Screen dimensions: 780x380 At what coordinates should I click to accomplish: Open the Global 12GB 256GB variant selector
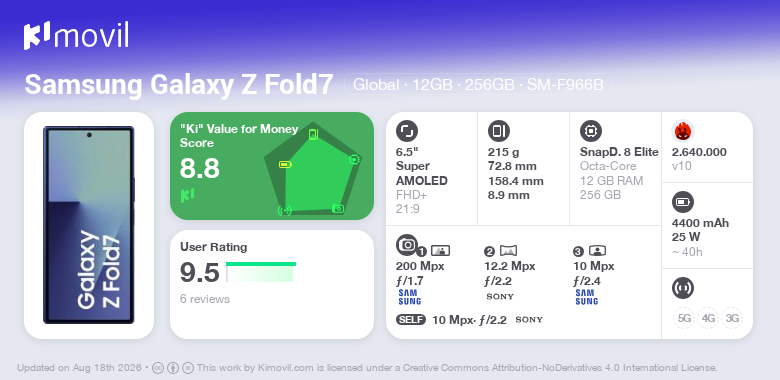[x=478, y=85]
